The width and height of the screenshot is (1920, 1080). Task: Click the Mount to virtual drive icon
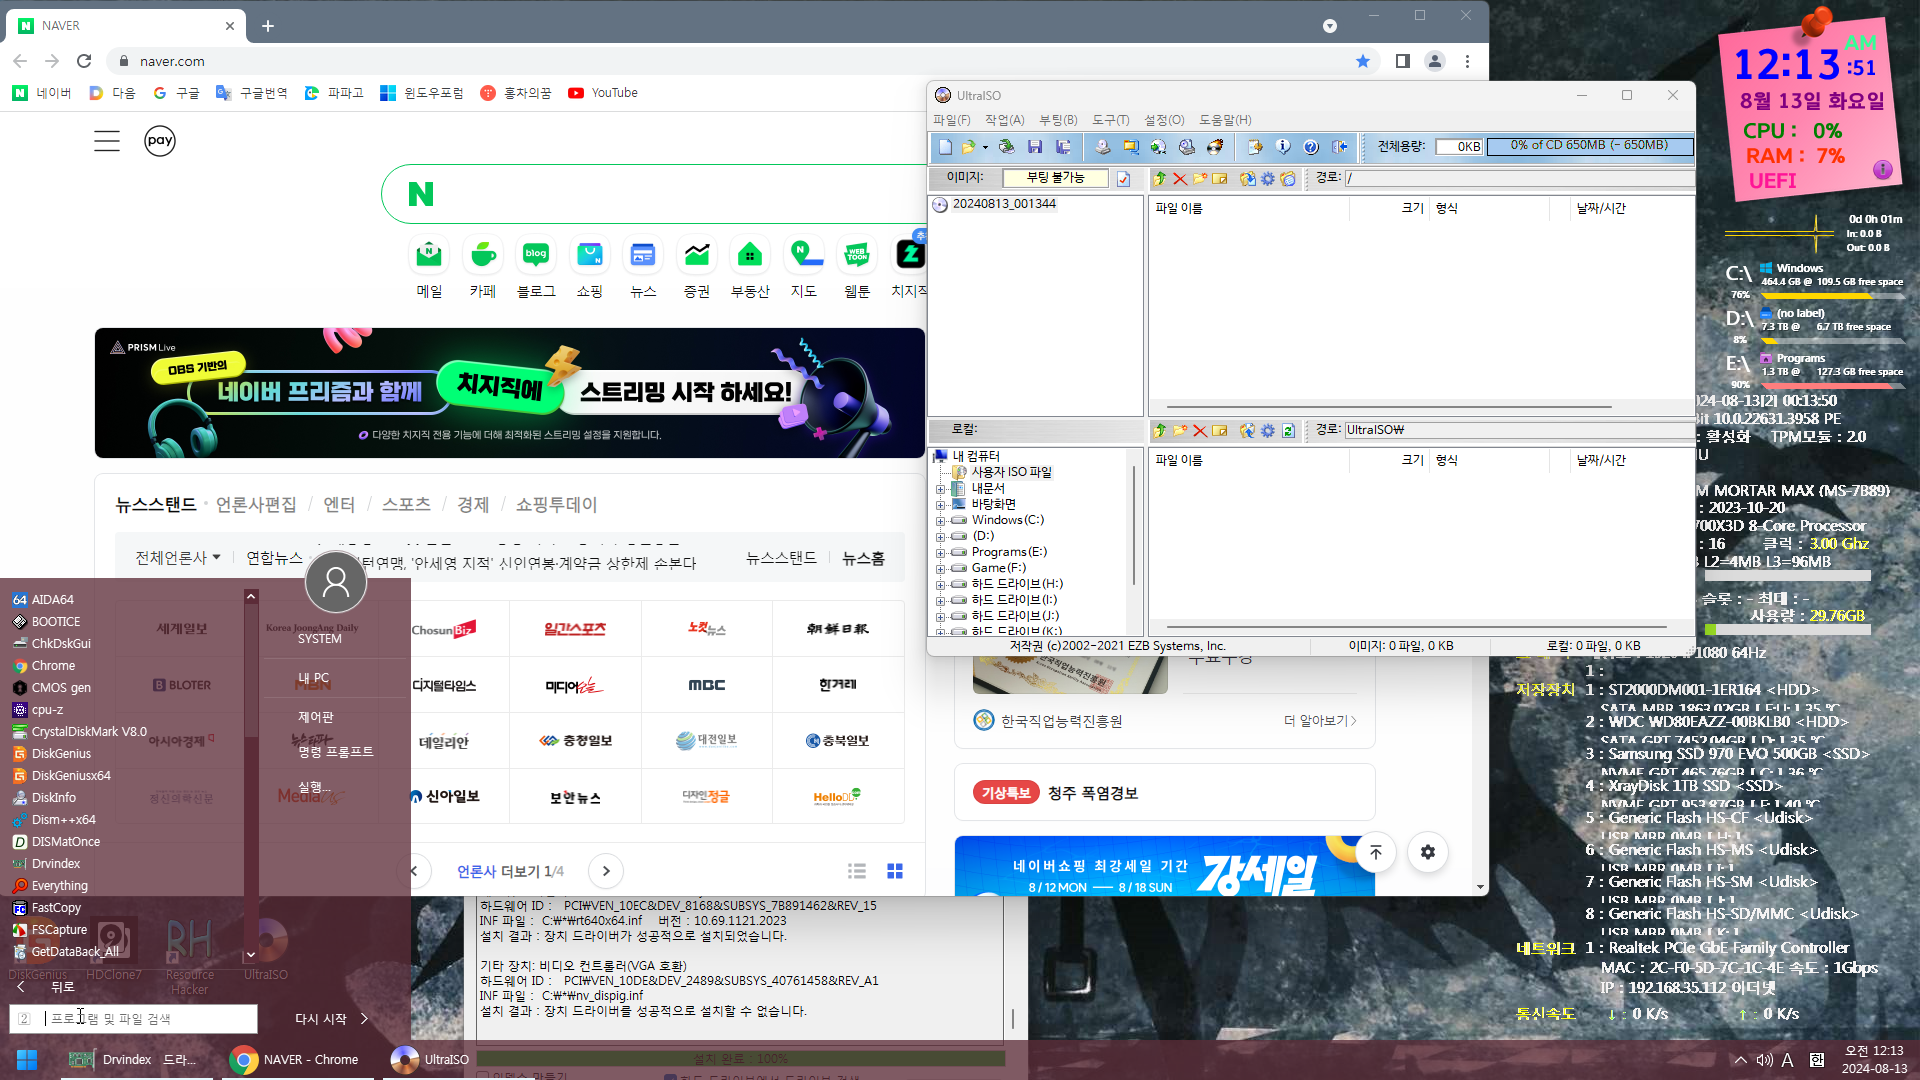pyautogui.click(x=1158, y=147)
